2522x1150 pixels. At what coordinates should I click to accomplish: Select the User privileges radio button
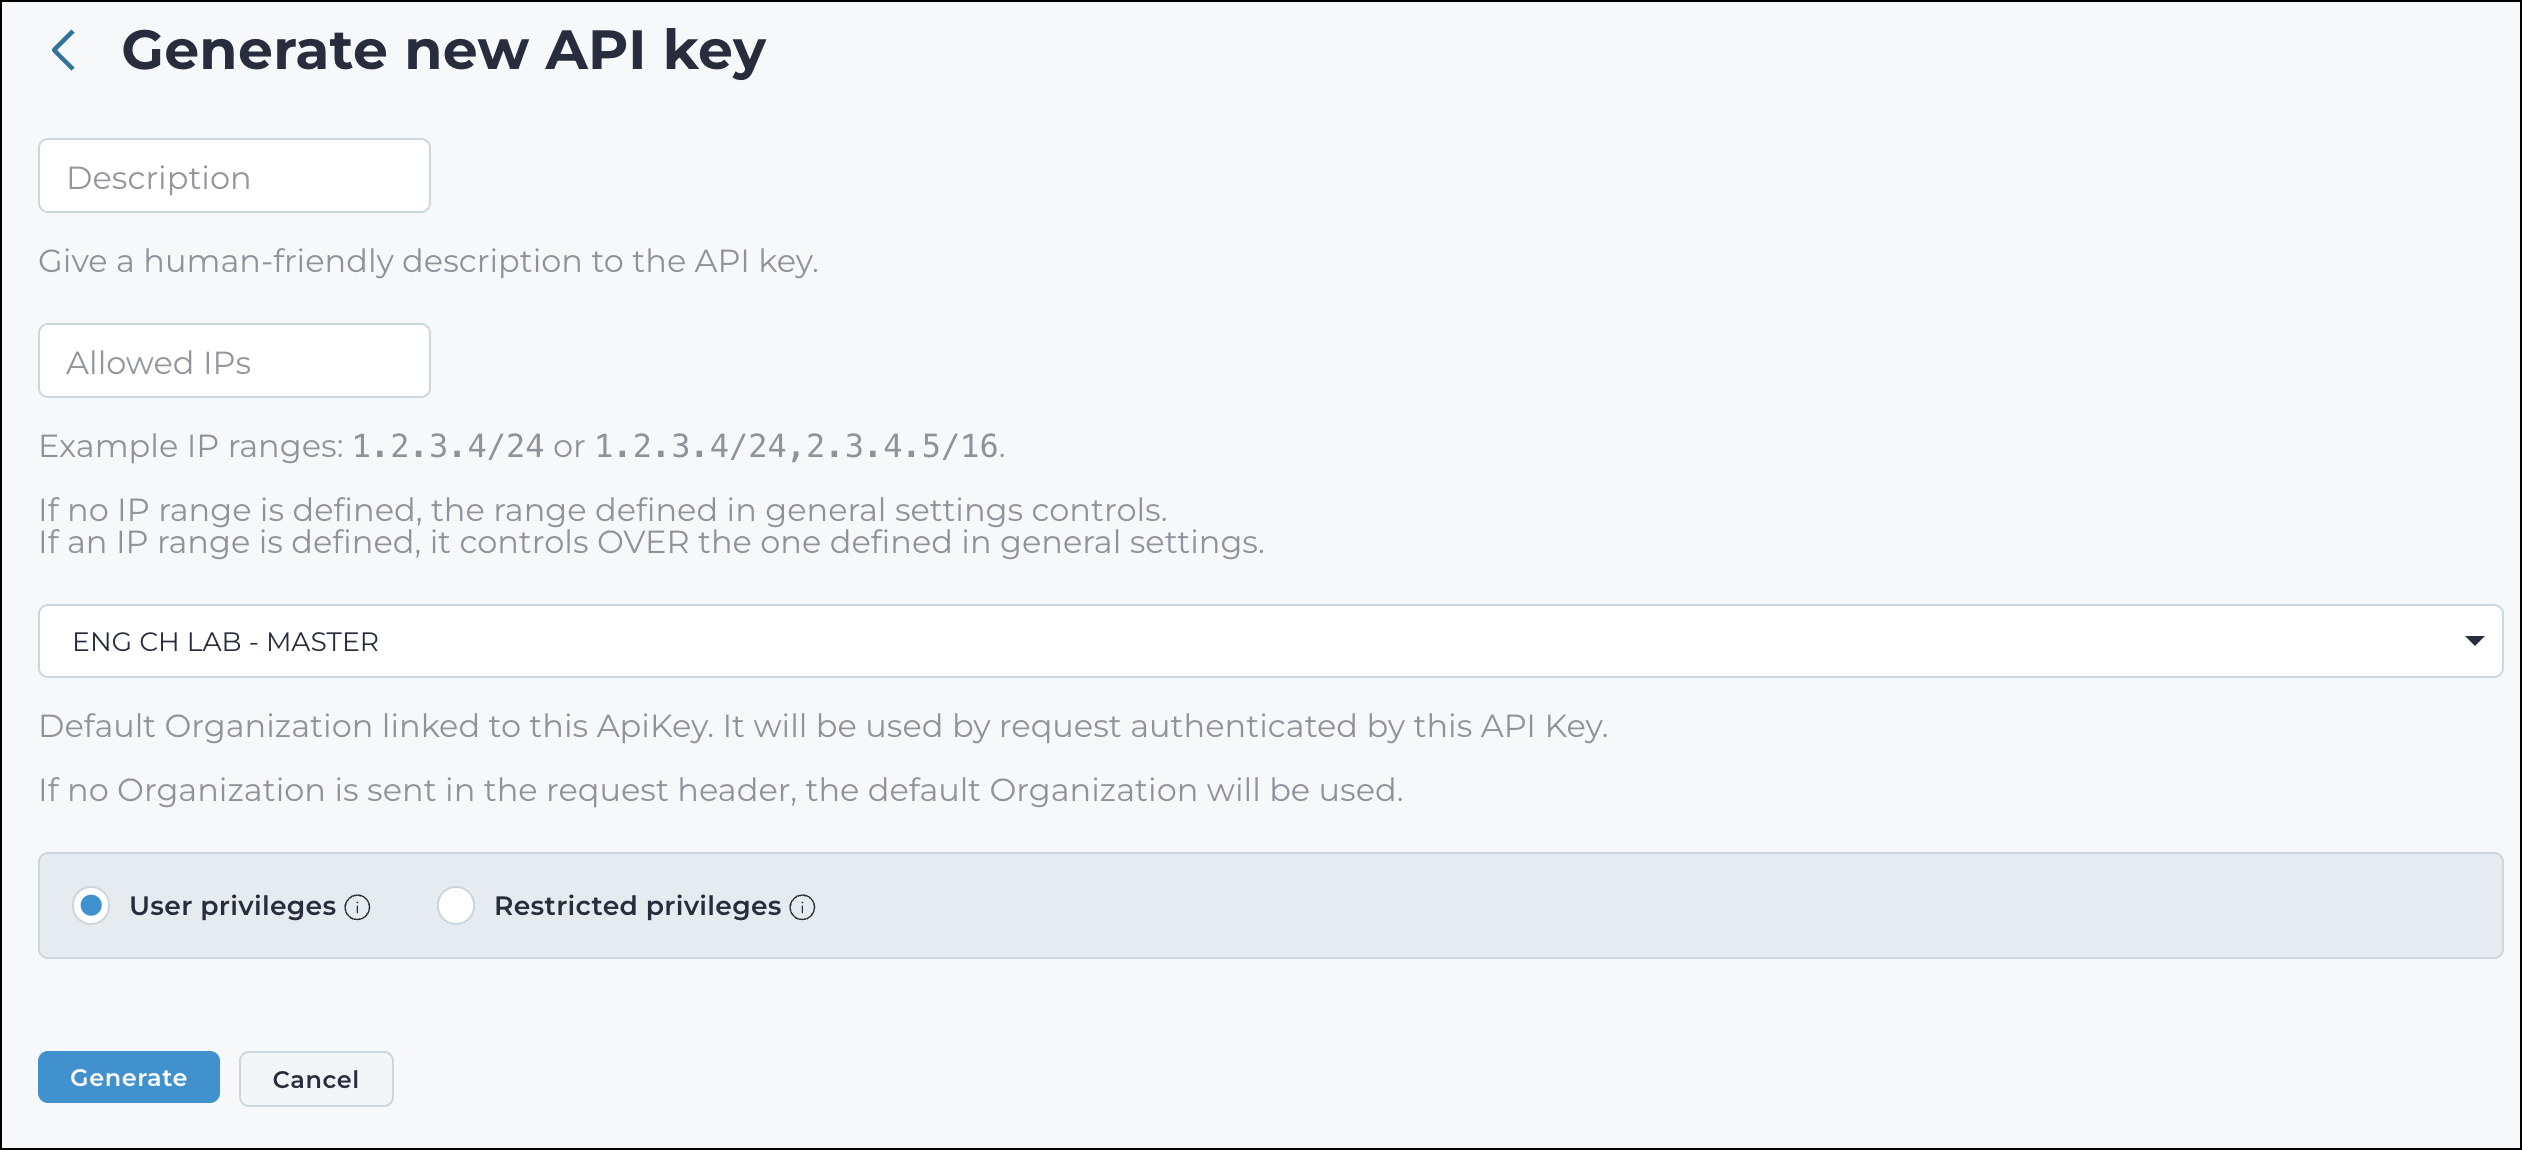(x=91, y=906)
